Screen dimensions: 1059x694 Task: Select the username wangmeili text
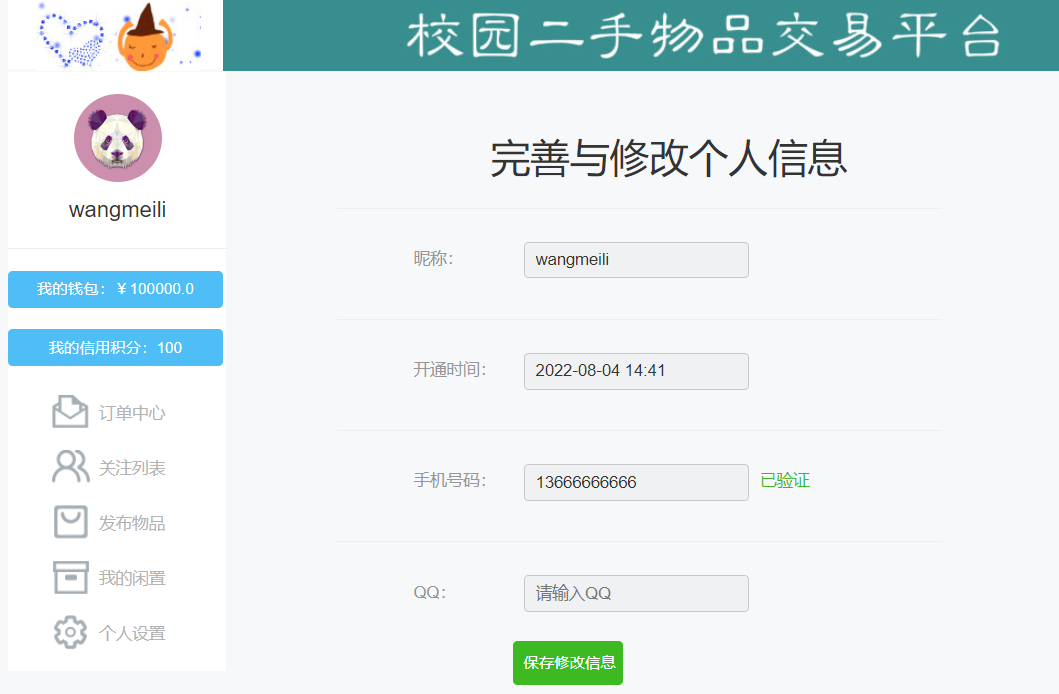[117, 210]
